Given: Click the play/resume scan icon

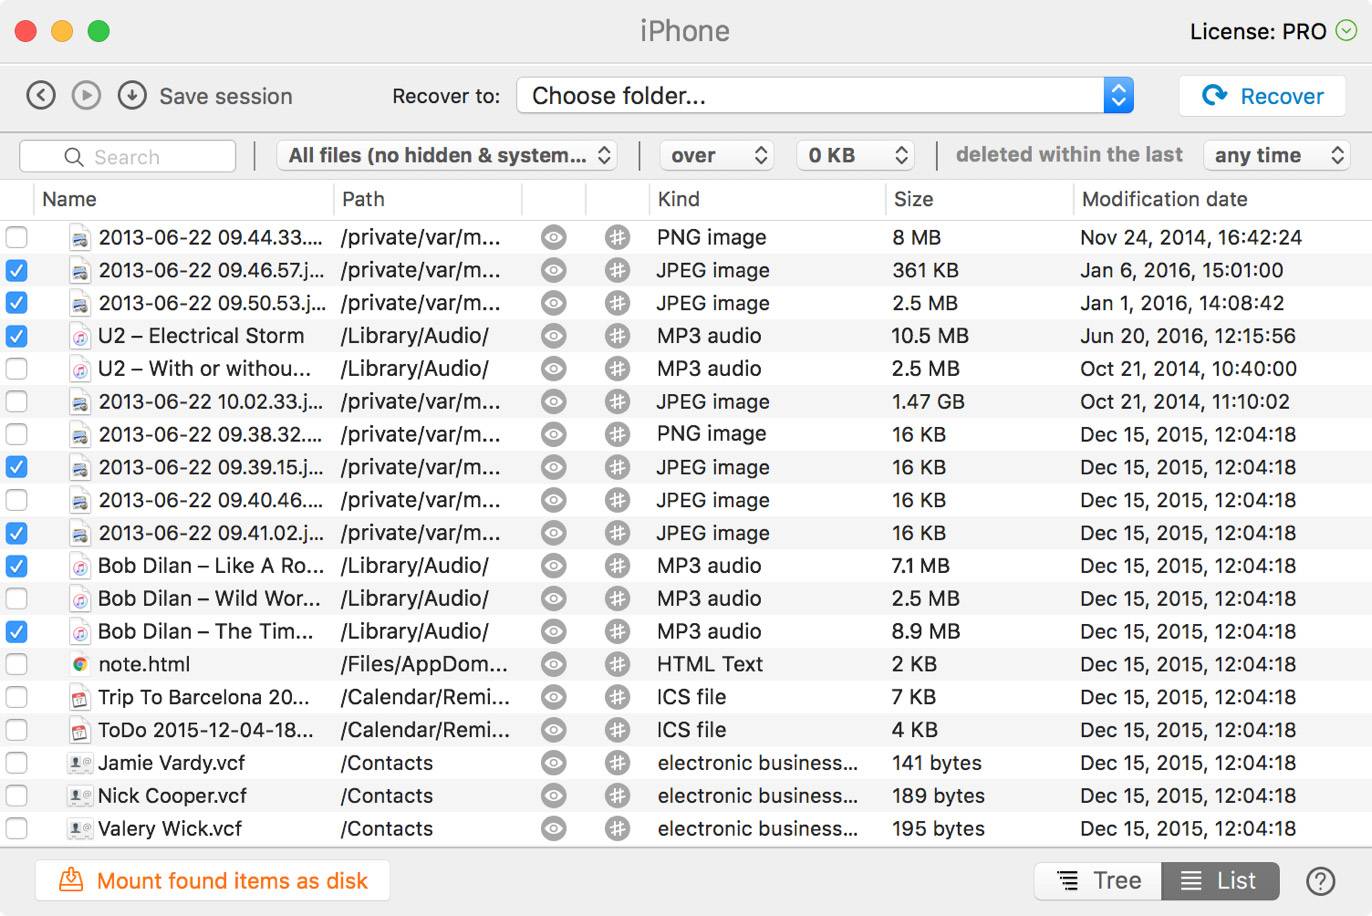Looking at the screenshot, I should click(x=86, y=96).
